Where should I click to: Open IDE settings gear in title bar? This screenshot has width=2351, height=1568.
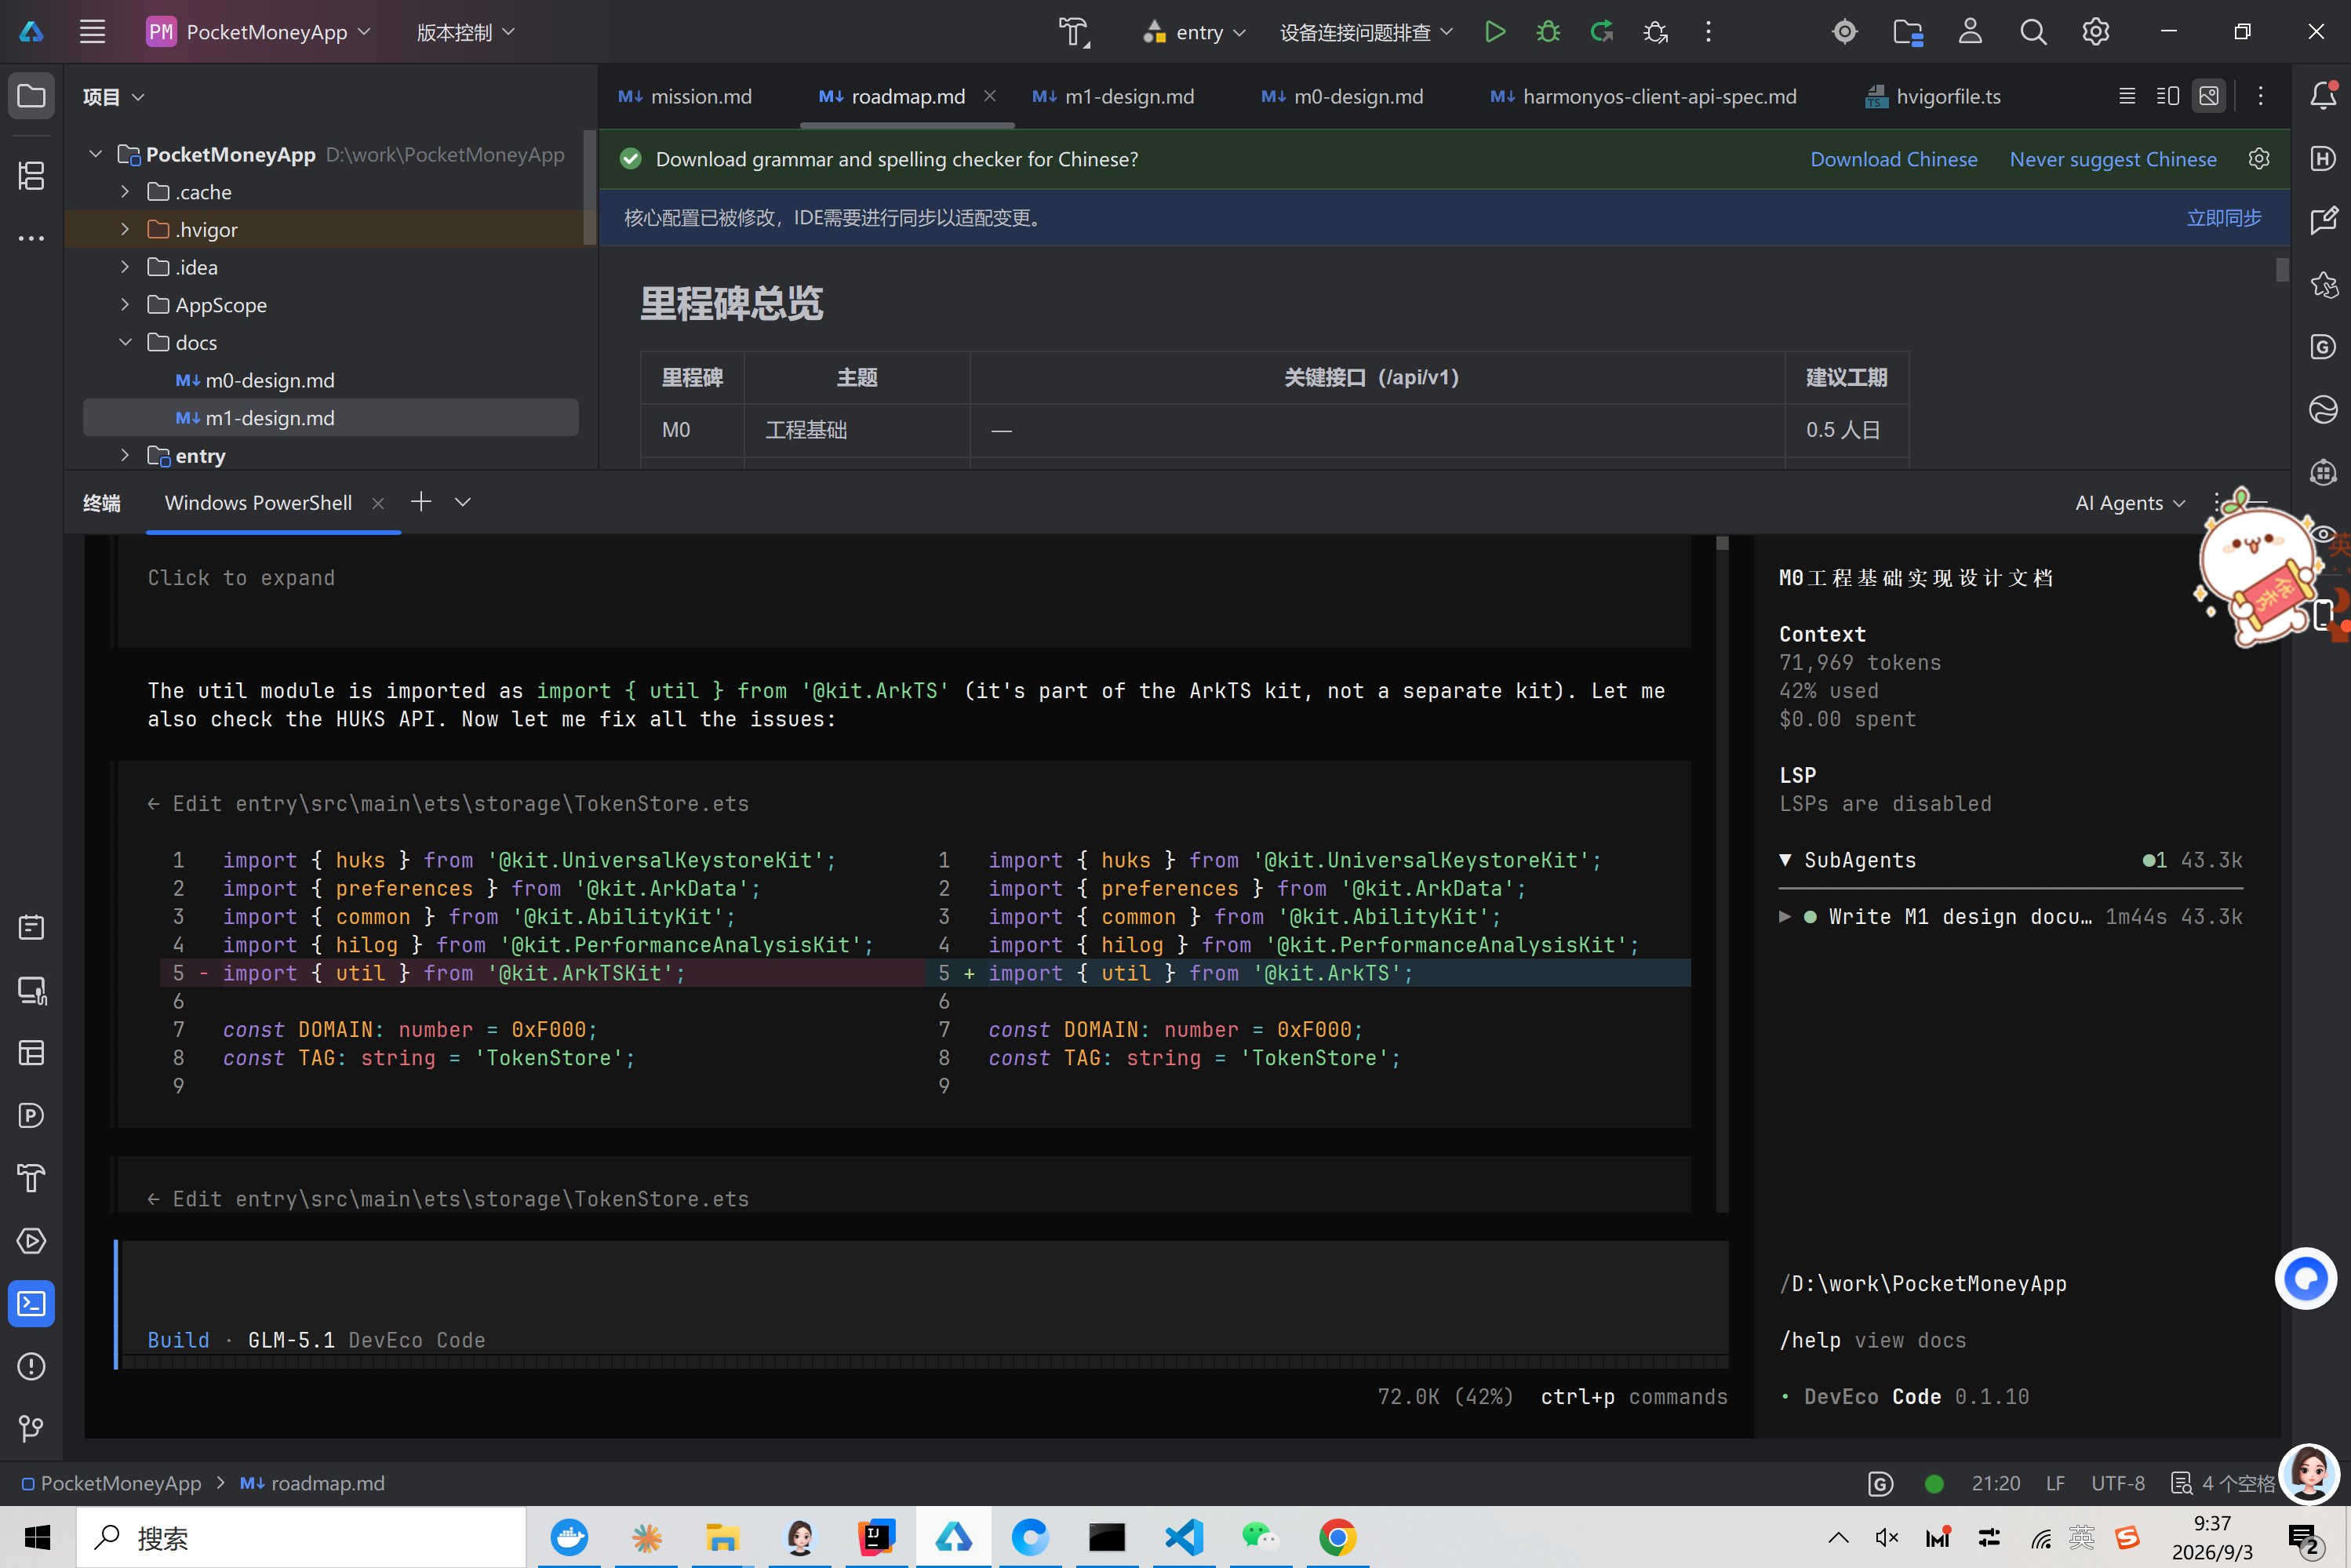point(2096,32)
